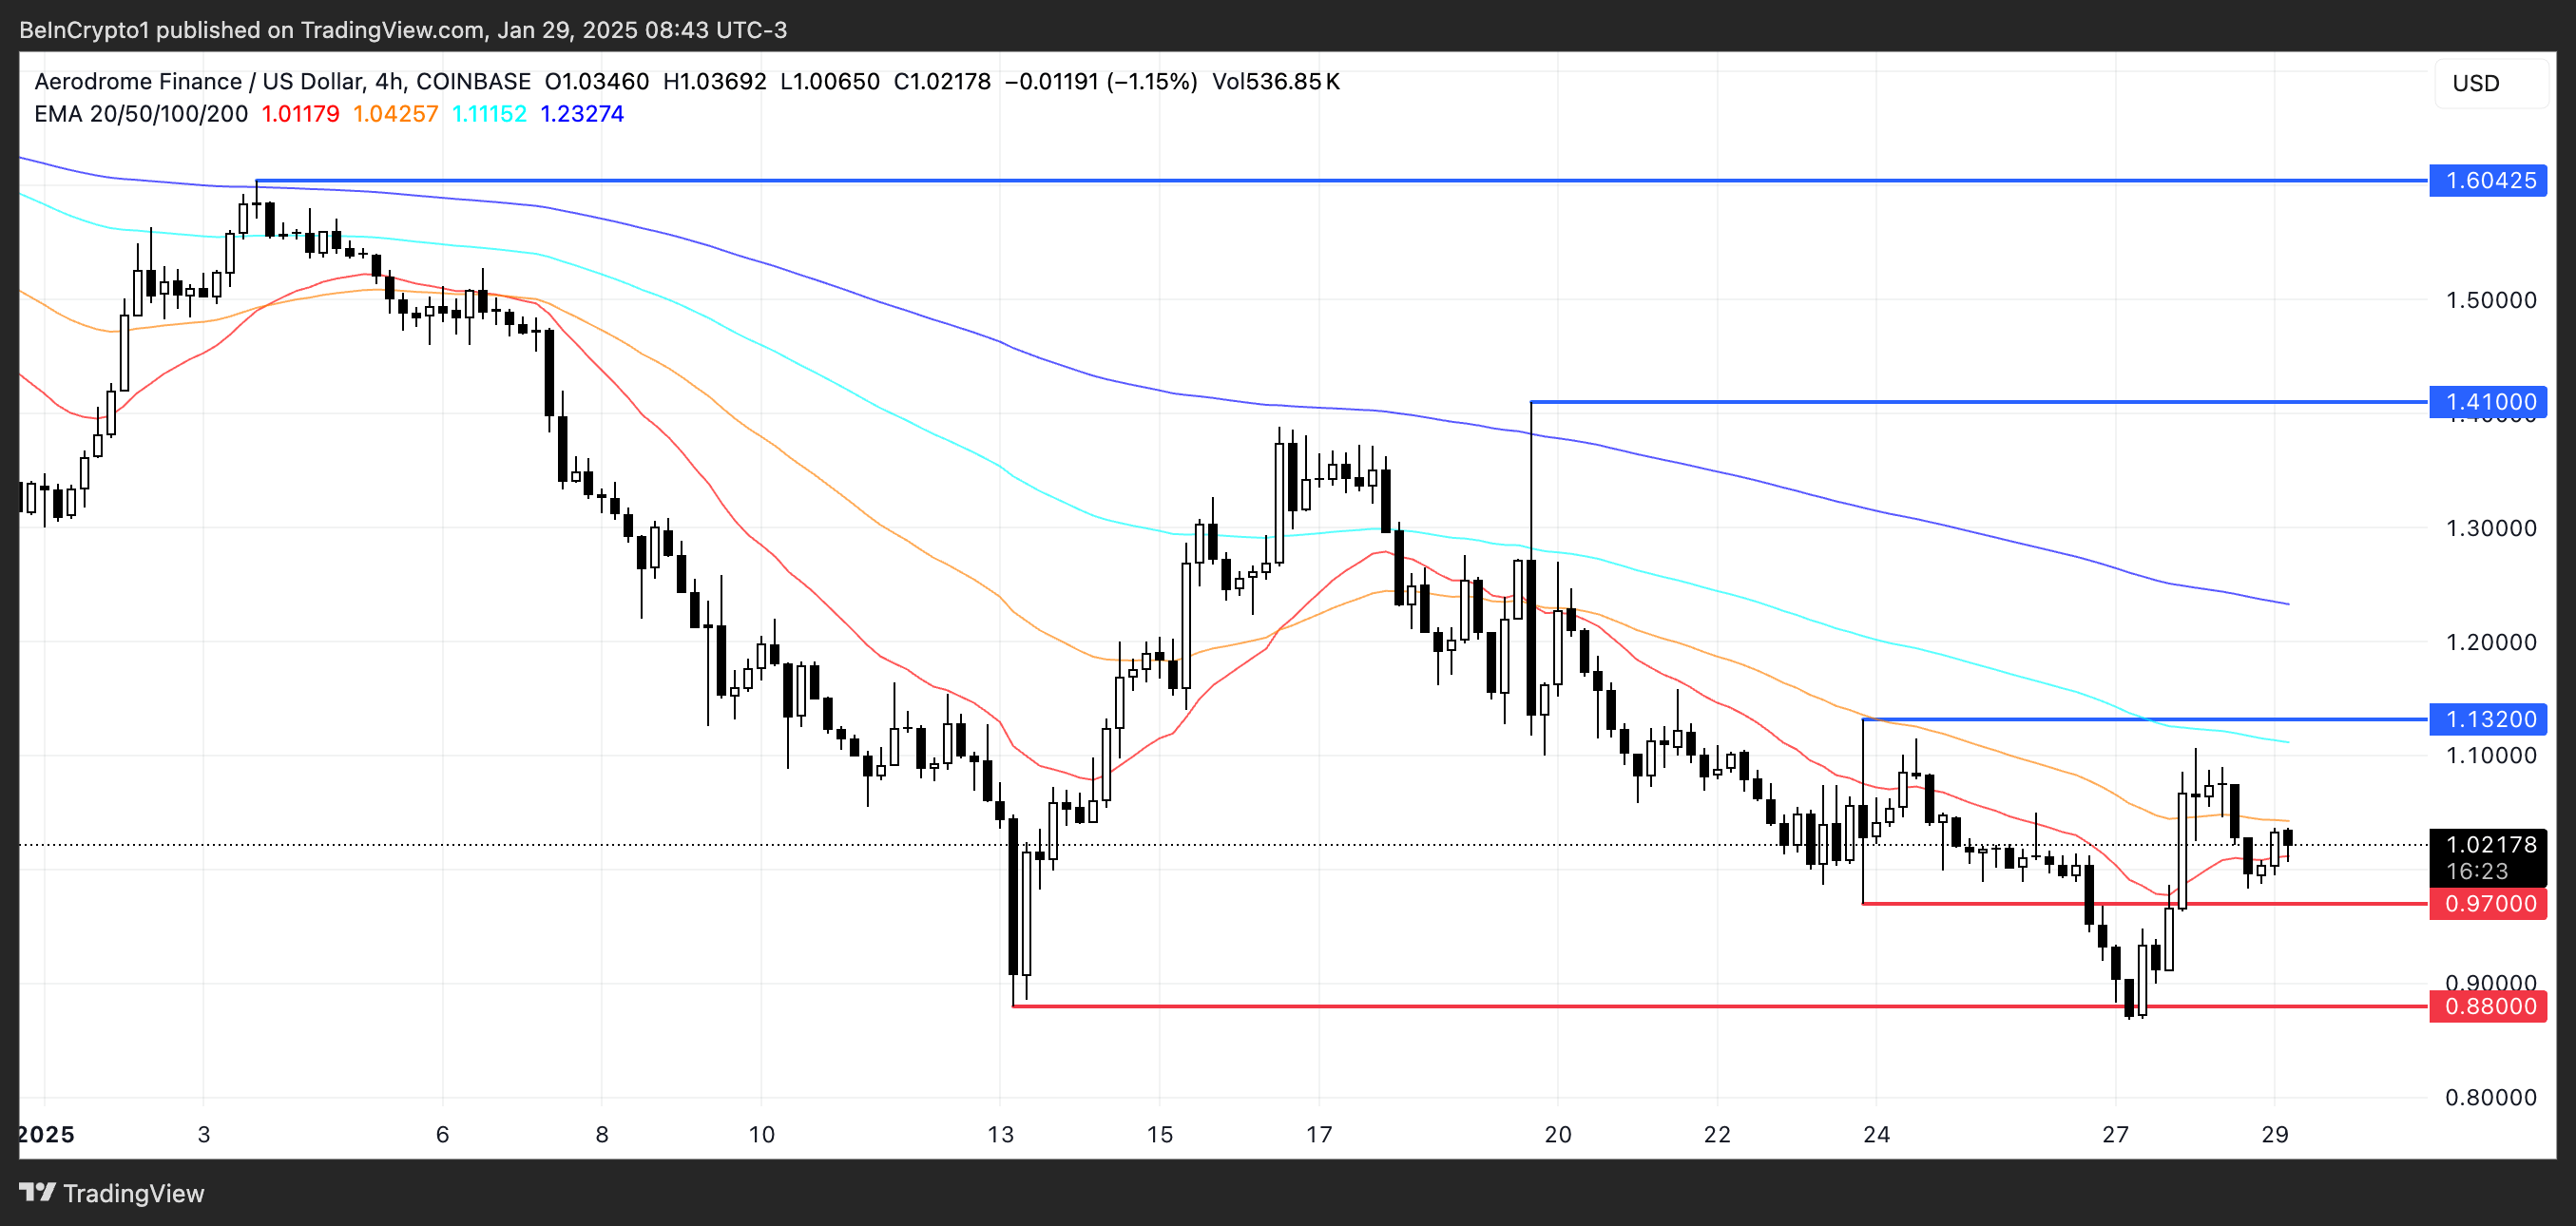2576x1226 pixels.
Task: Click date 20 on the time axis
Action: [1558, 1134]
